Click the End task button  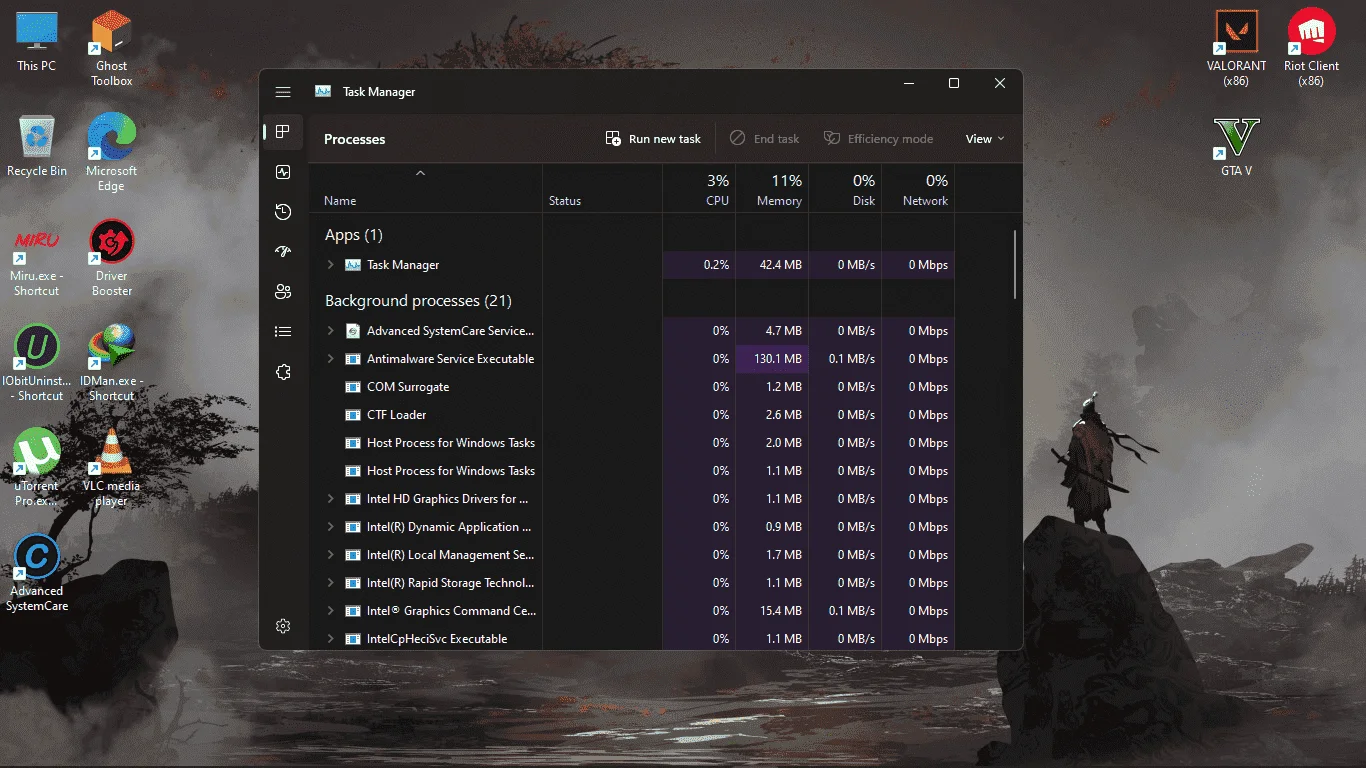click(x=765, y=139)
